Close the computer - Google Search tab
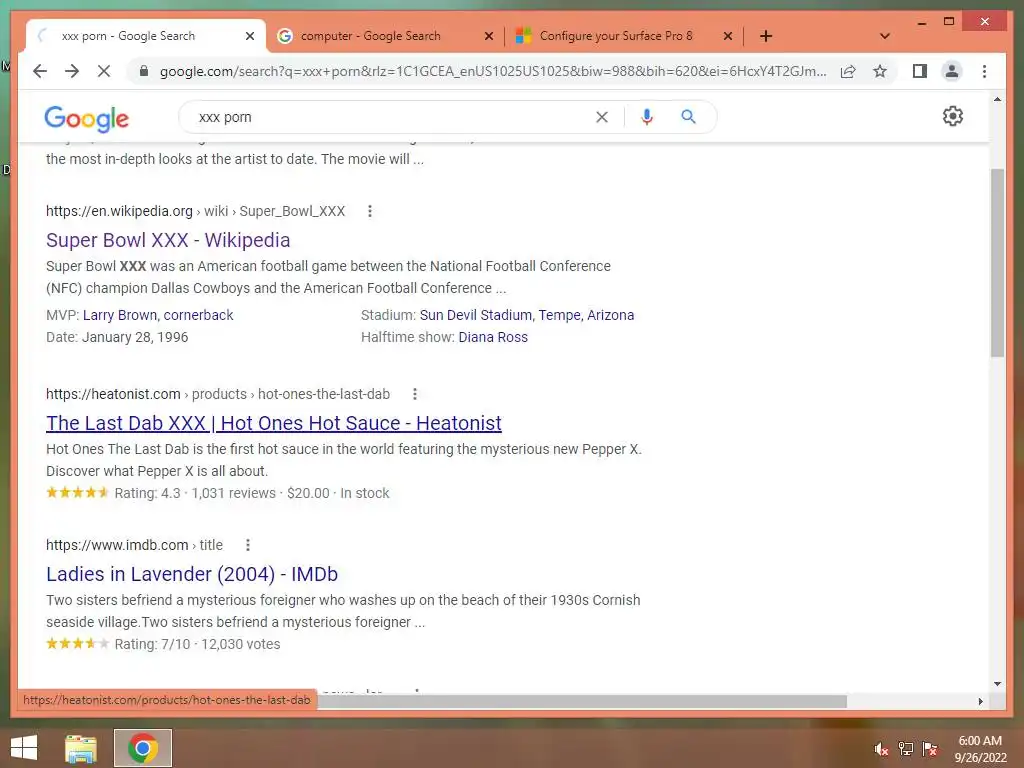1024x768 pixels. point(488,36)
